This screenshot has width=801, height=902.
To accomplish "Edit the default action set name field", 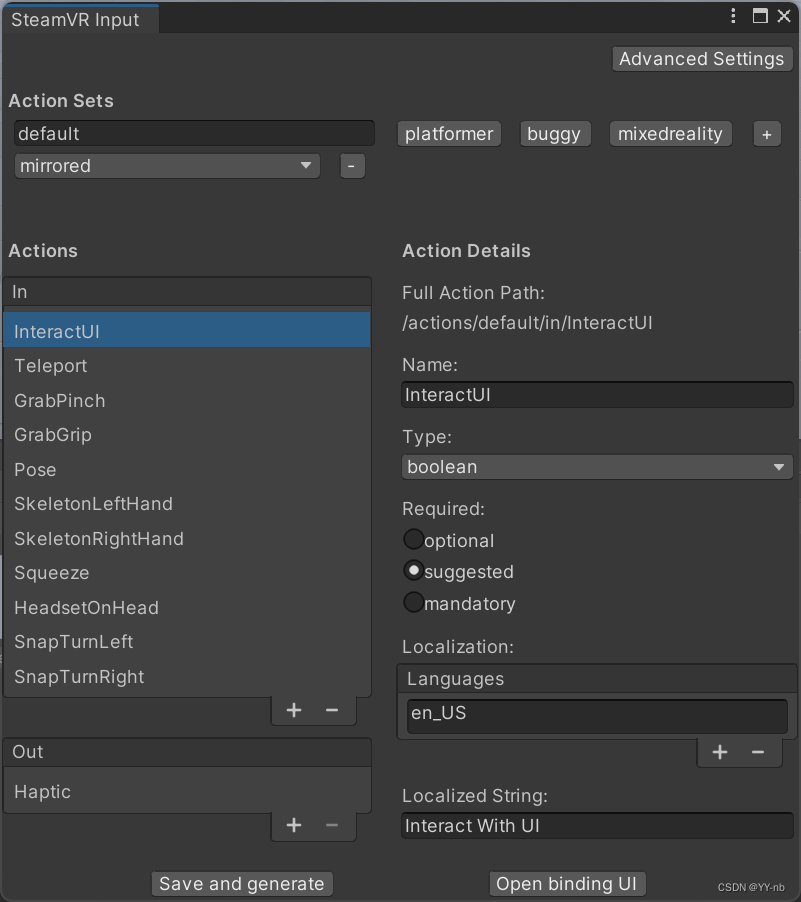I will click(194, 133).
